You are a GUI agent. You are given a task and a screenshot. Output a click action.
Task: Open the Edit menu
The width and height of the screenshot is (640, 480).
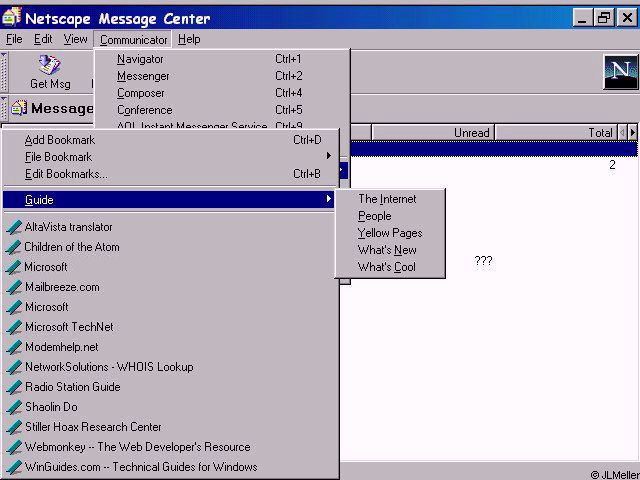coord(43,39)
